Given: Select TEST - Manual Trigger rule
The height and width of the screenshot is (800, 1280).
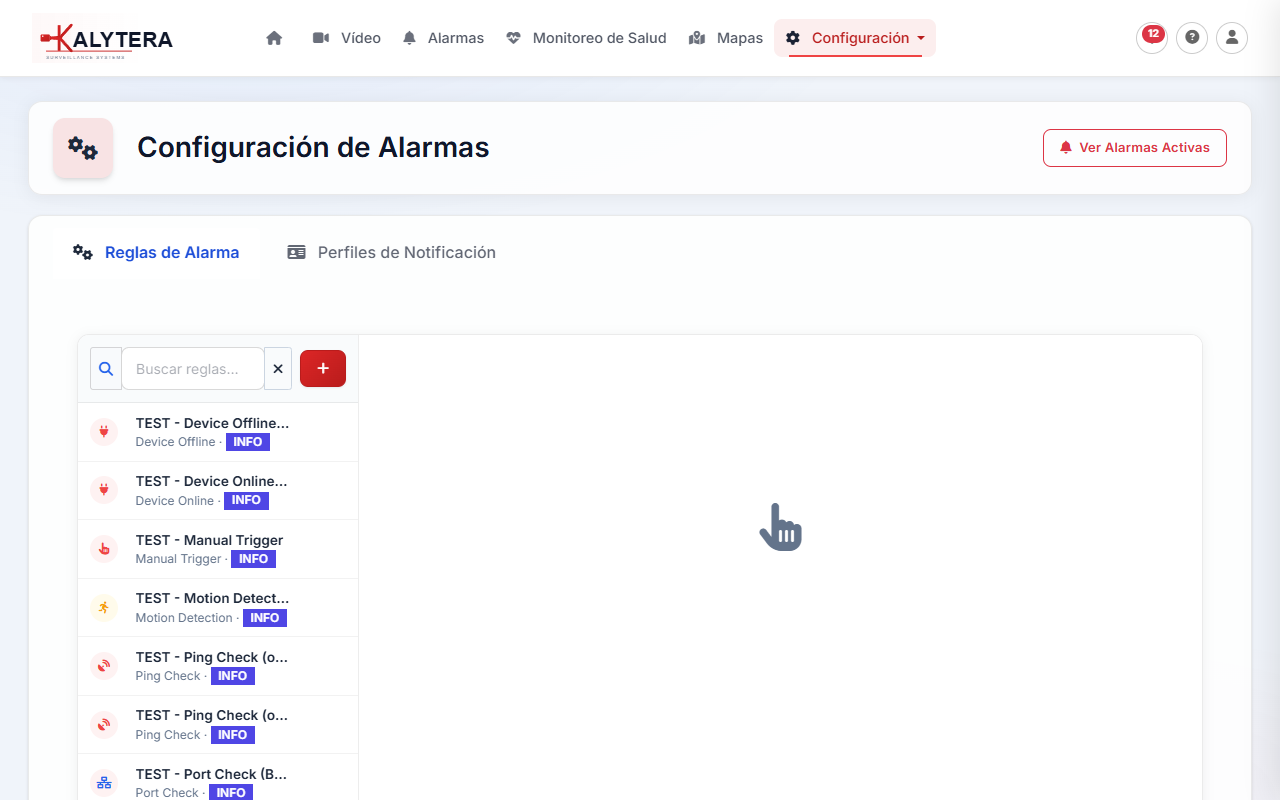Looking at the screenshot, I should tap(218, 549).
